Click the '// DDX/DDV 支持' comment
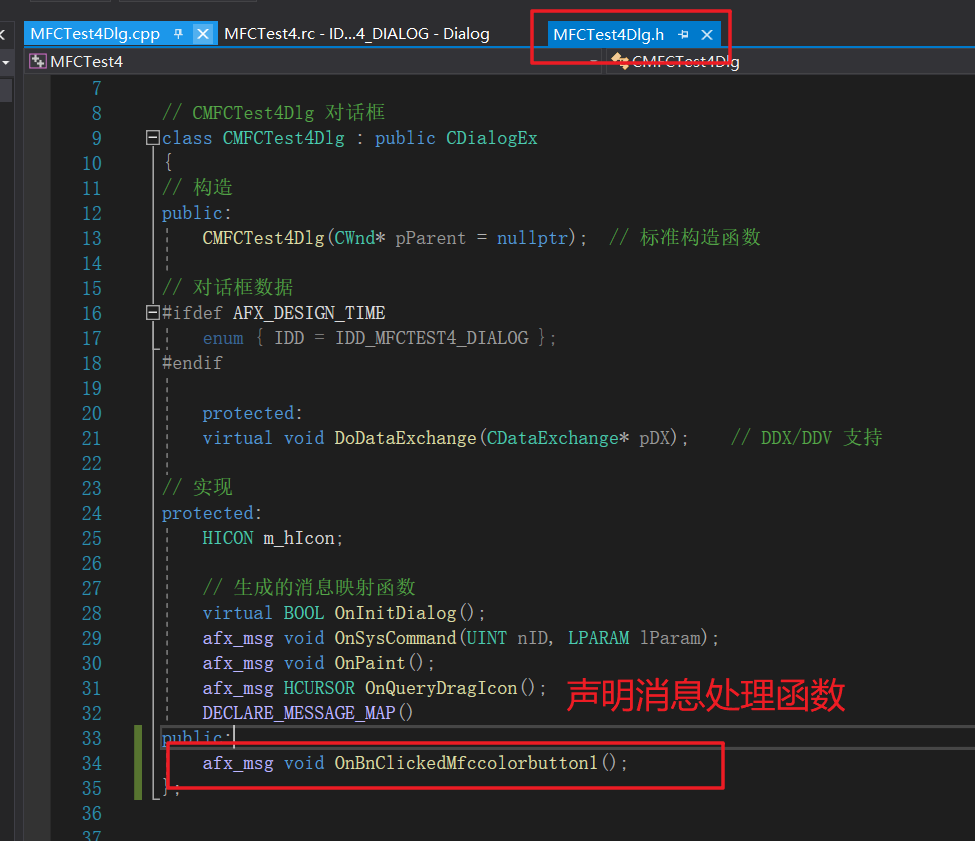 point(806,438)
